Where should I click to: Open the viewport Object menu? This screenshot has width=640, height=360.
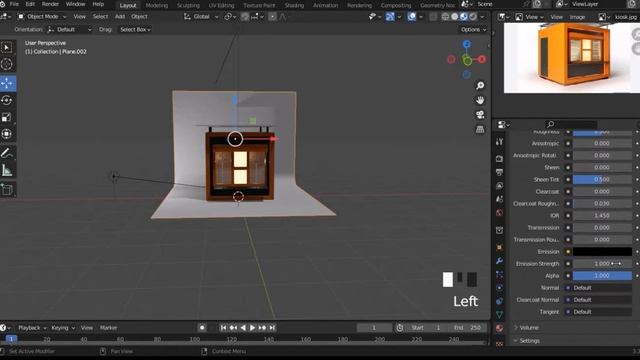140,17
